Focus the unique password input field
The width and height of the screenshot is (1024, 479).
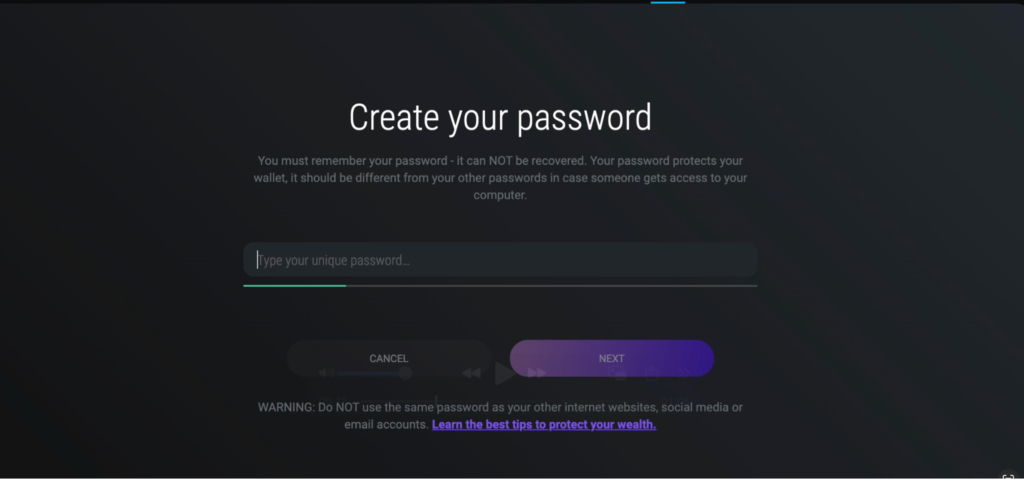coord(500,260)
